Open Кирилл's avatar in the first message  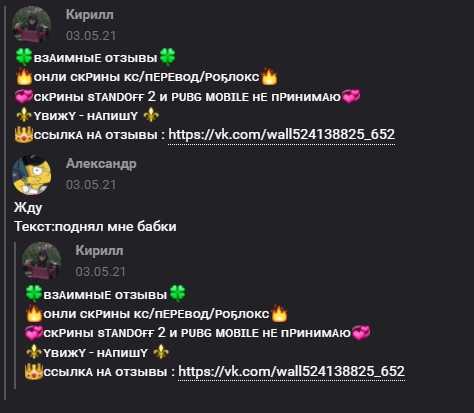tap(31, 24)
